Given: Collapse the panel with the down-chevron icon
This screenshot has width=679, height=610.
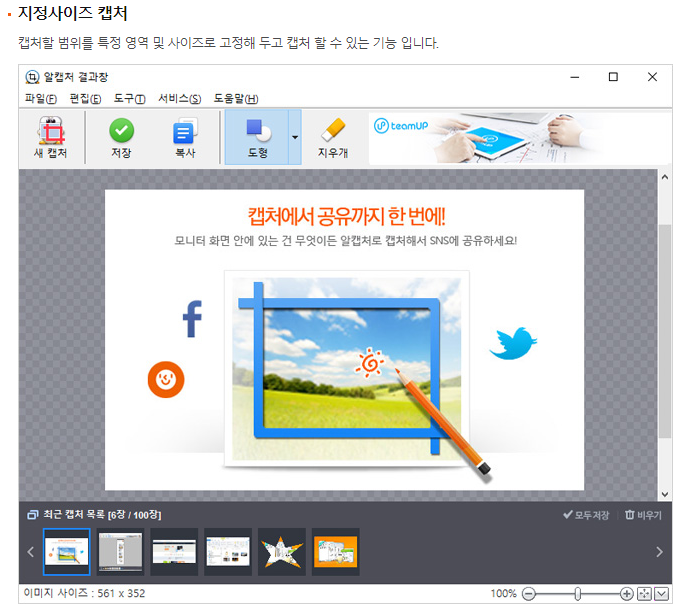Looking at the screenshot, I should coord(661,594).
